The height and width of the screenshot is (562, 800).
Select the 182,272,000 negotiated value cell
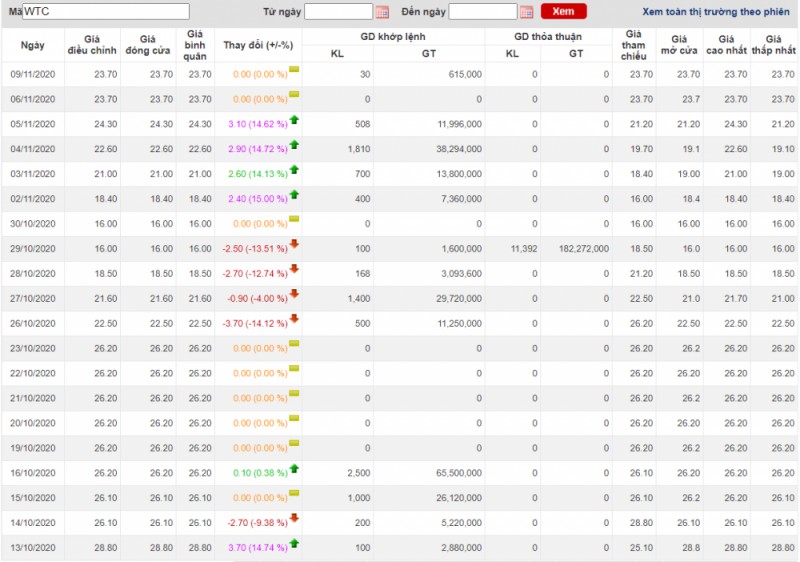pos(576,248)
